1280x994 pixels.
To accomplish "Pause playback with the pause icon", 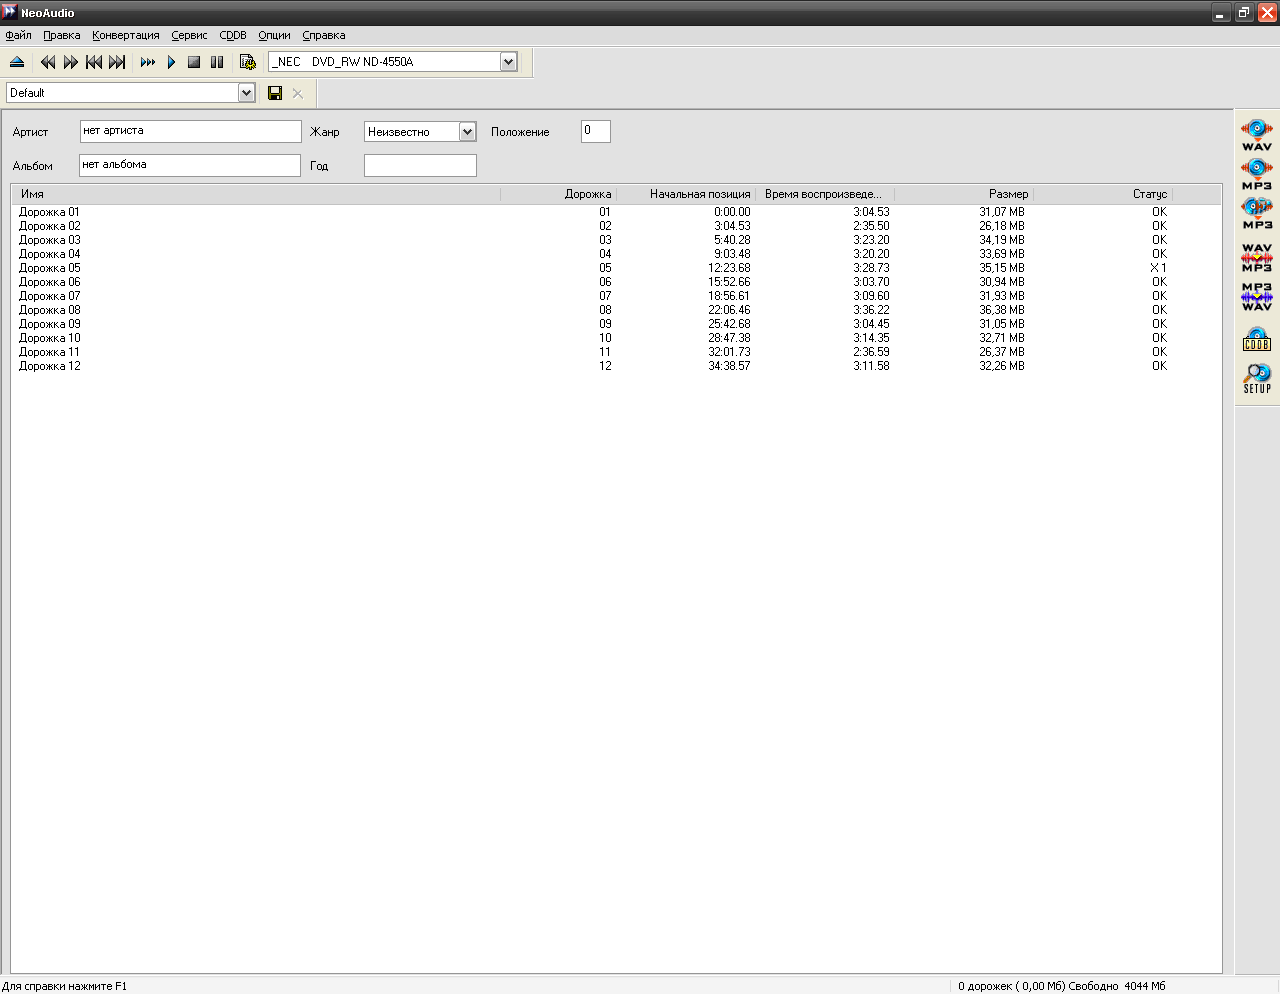I will [x=217, y=62].
